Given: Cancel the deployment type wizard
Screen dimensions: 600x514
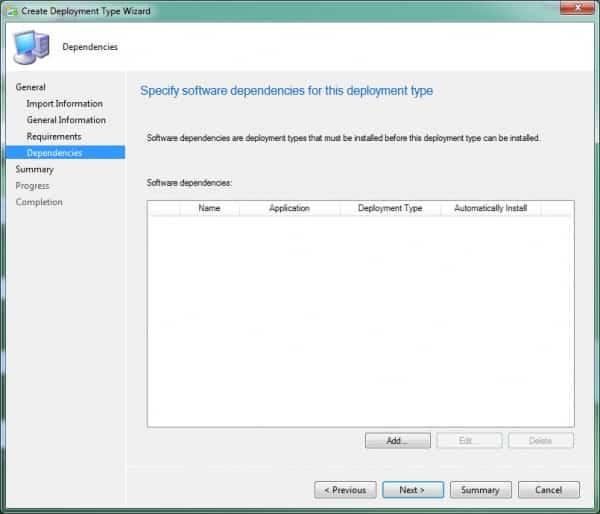Looking at the screenshot, I should [548, 490].
